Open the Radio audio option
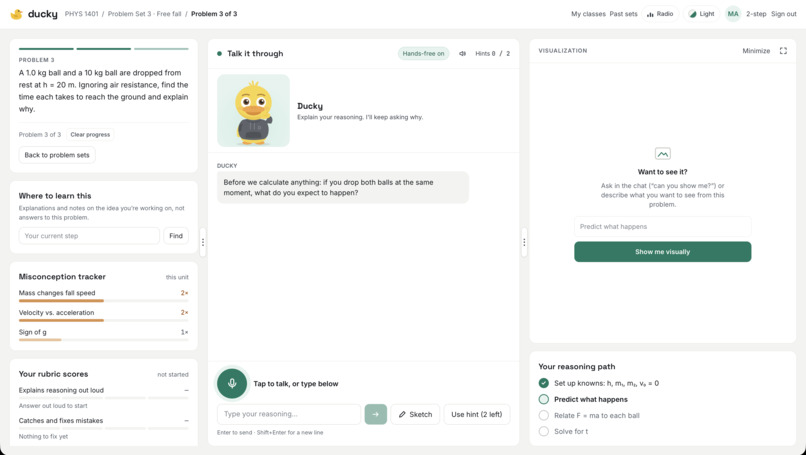The height and width of the screenshot is (455, 806). coord(660,14)
